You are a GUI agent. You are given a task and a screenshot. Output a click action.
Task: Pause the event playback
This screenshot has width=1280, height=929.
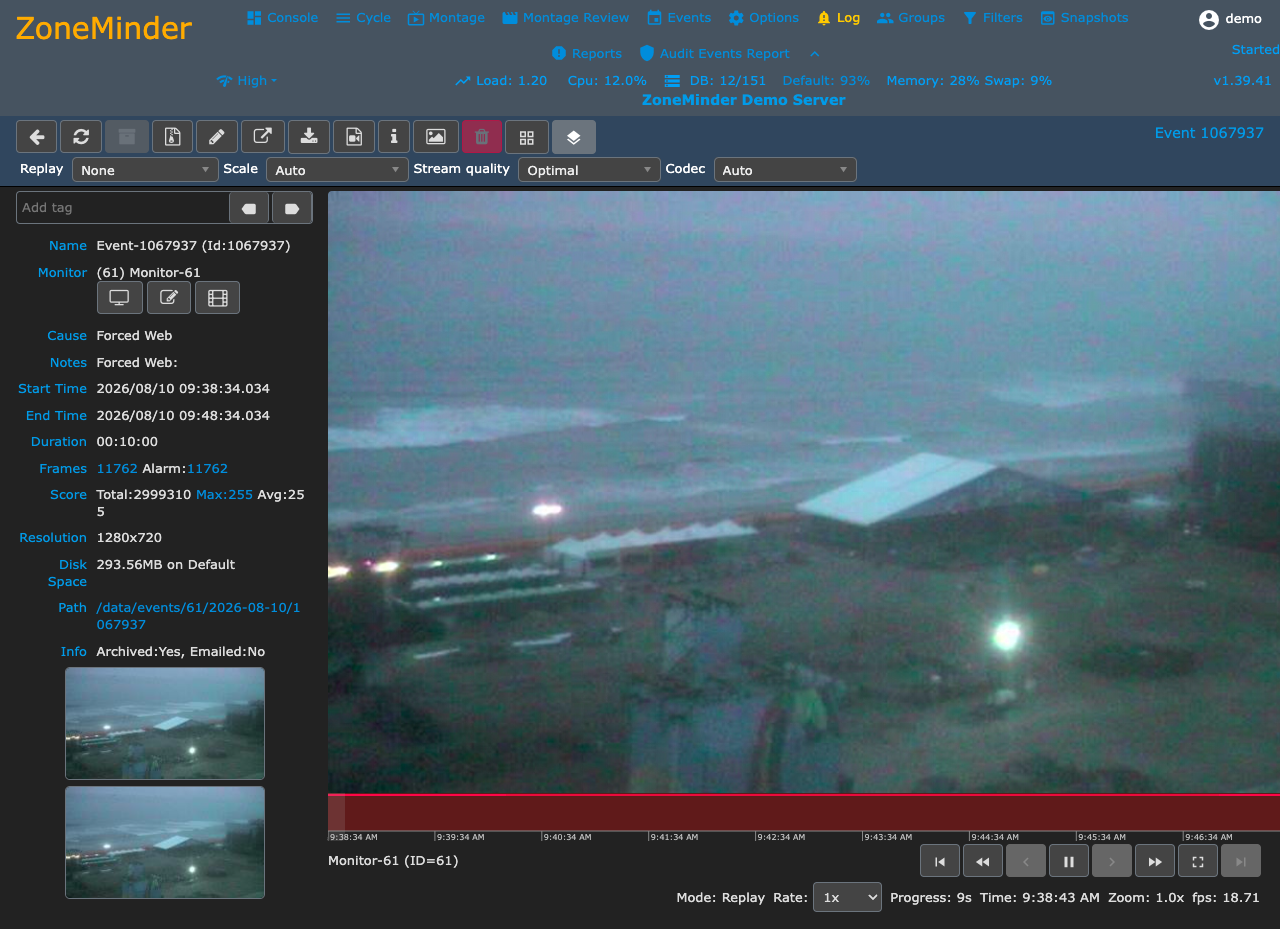click(1069, 861)
